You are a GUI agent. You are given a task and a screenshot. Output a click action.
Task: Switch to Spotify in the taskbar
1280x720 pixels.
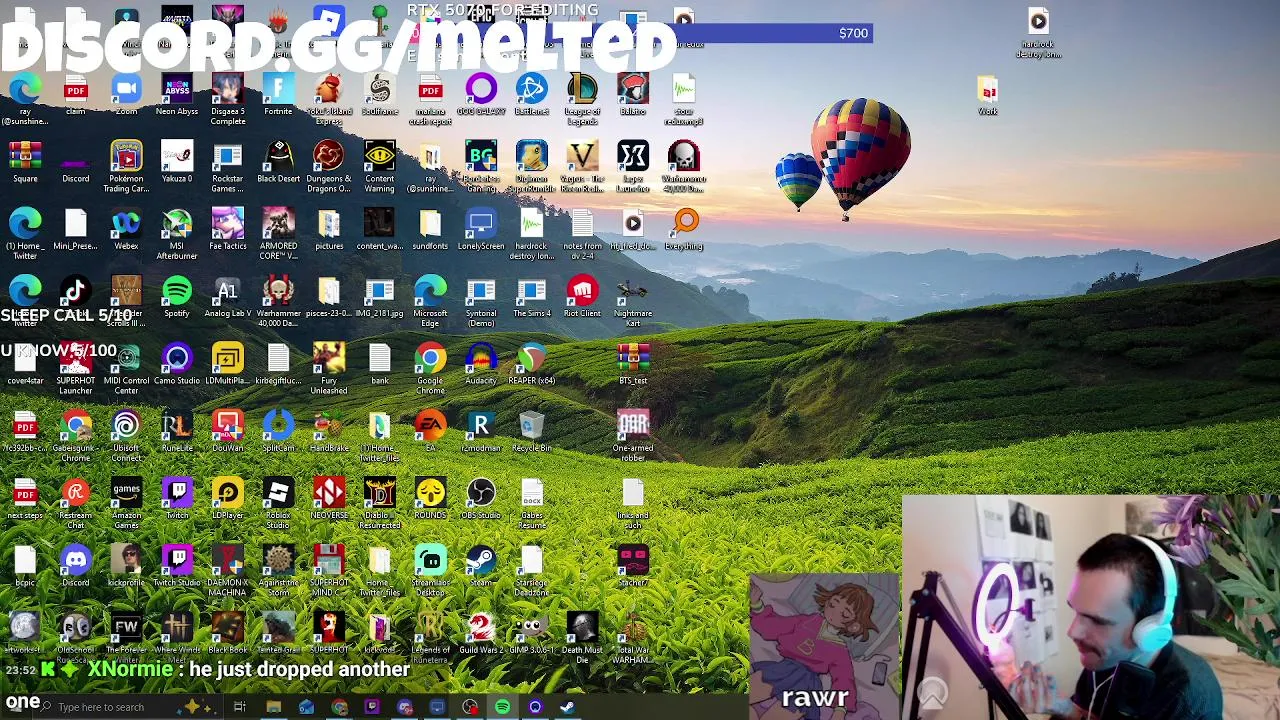(x=502, y=707)
